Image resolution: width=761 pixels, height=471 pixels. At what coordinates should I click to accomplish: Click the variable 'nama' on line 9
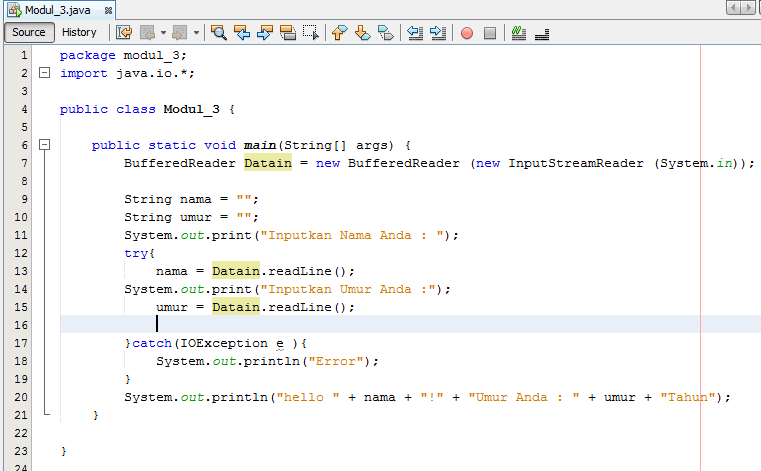(196, 199)
